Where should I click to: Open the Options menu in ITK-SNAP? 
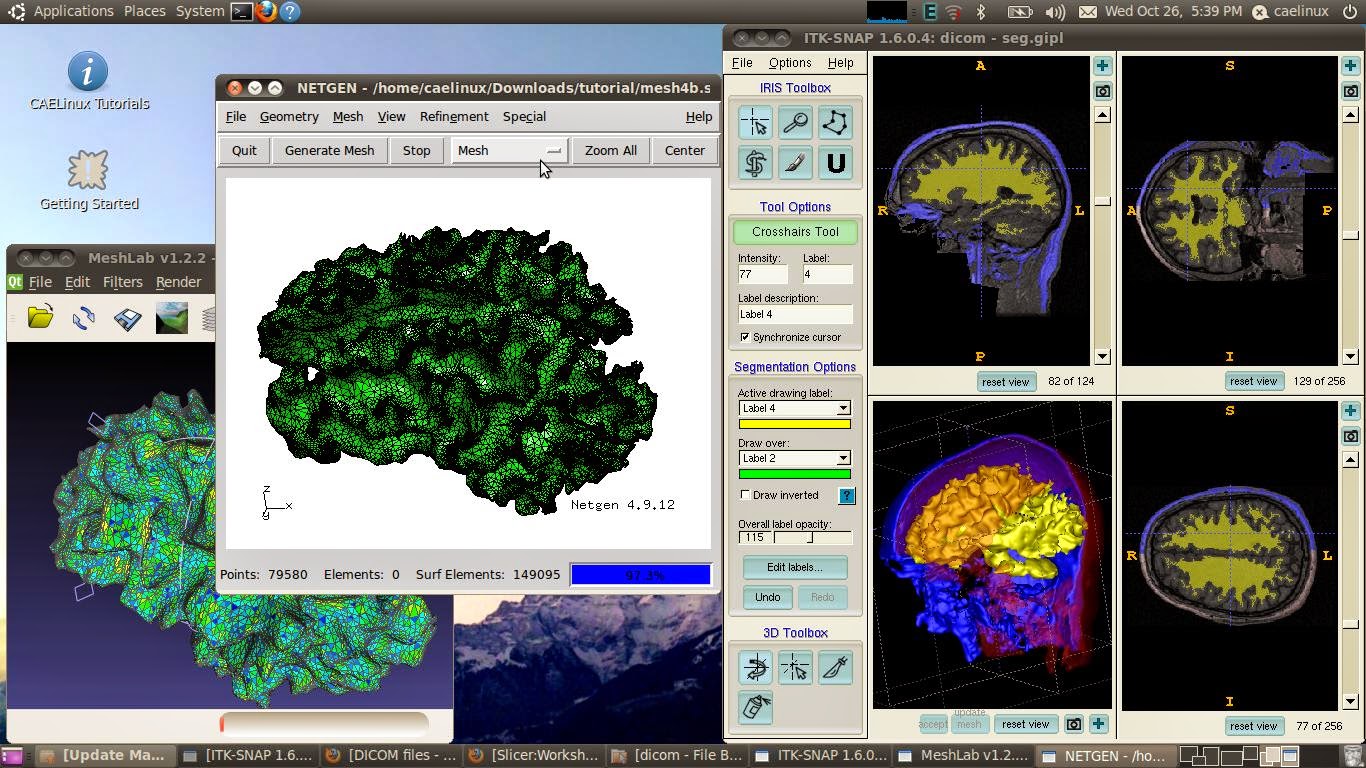point(790,62)
